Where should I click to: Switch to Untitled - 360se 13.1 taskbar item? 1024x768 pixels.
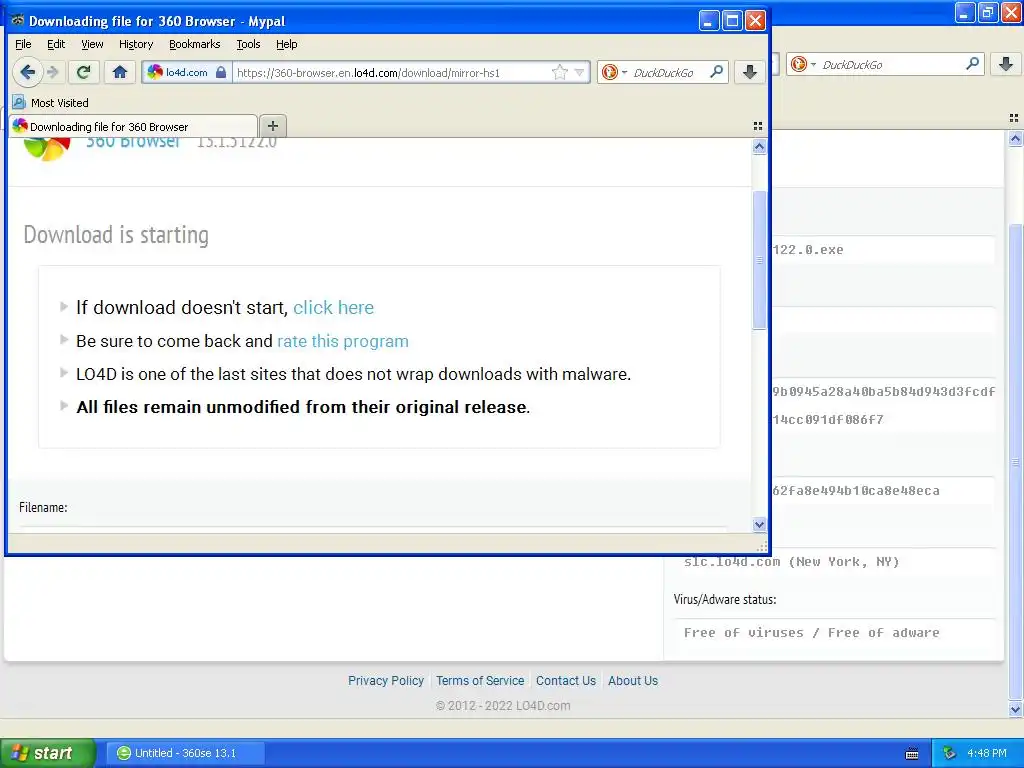click(185, 753)
